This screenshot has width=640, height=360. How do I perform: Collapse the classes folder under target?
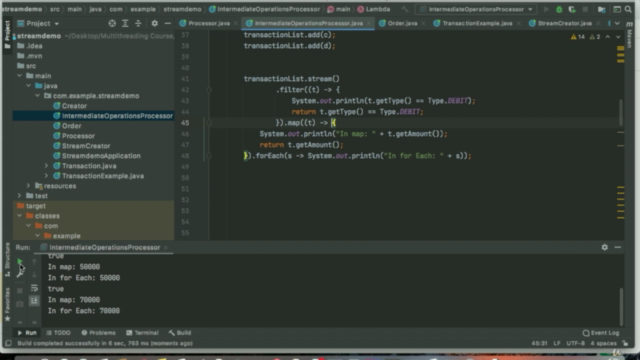pos(20,216)
